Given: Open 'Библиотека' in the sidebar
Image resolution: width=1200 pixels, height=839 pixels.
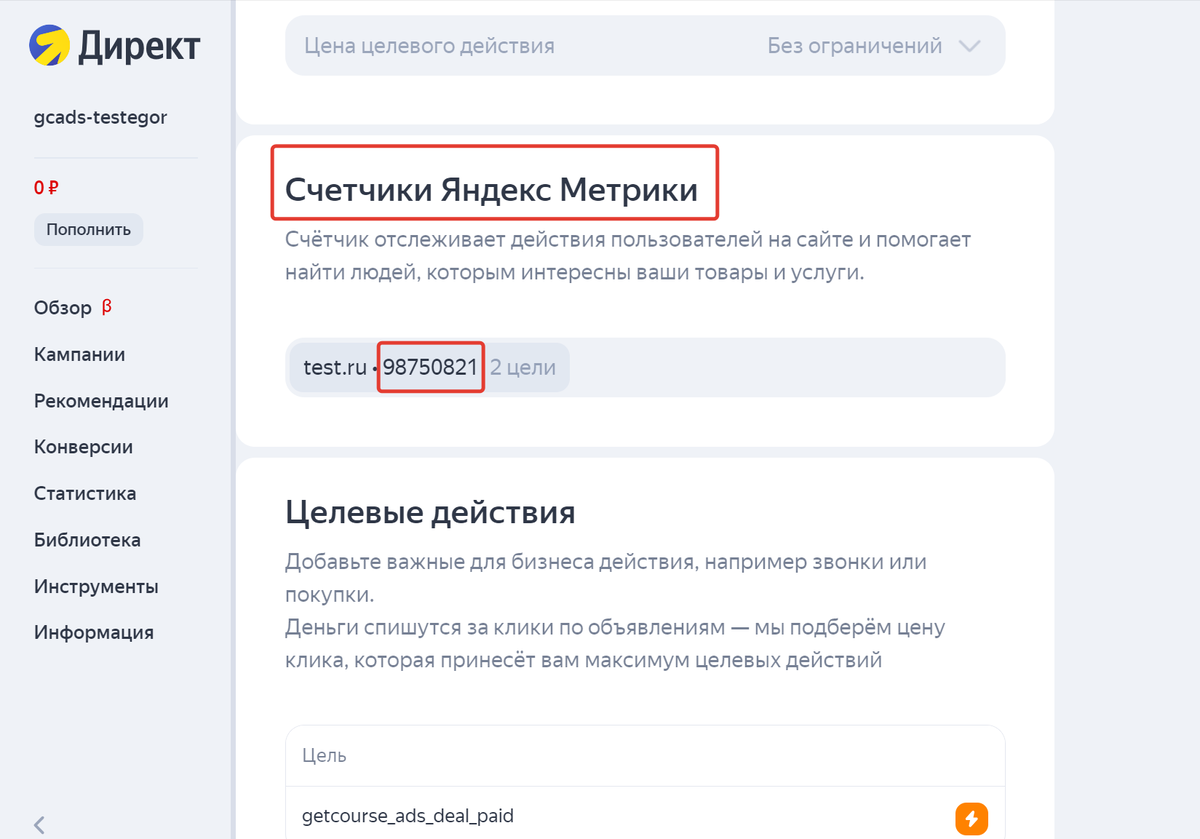Looking at the screenshot, I should [x=87, y=540].
